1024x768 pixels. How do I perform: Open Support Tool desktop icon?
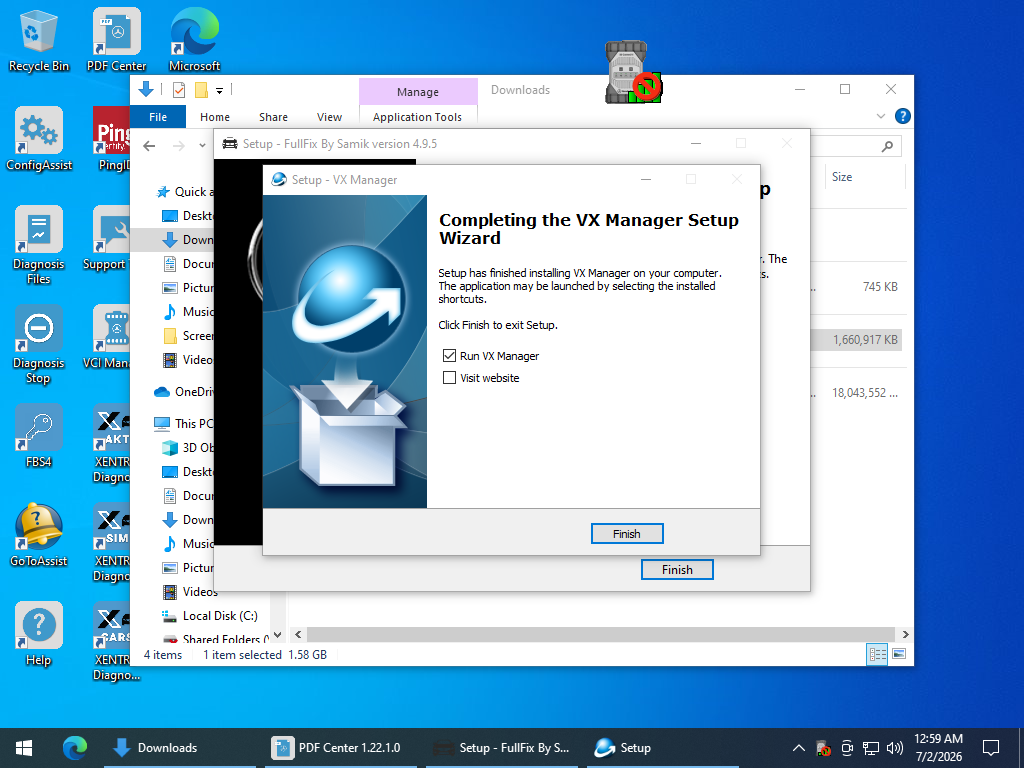click(111, 238)
